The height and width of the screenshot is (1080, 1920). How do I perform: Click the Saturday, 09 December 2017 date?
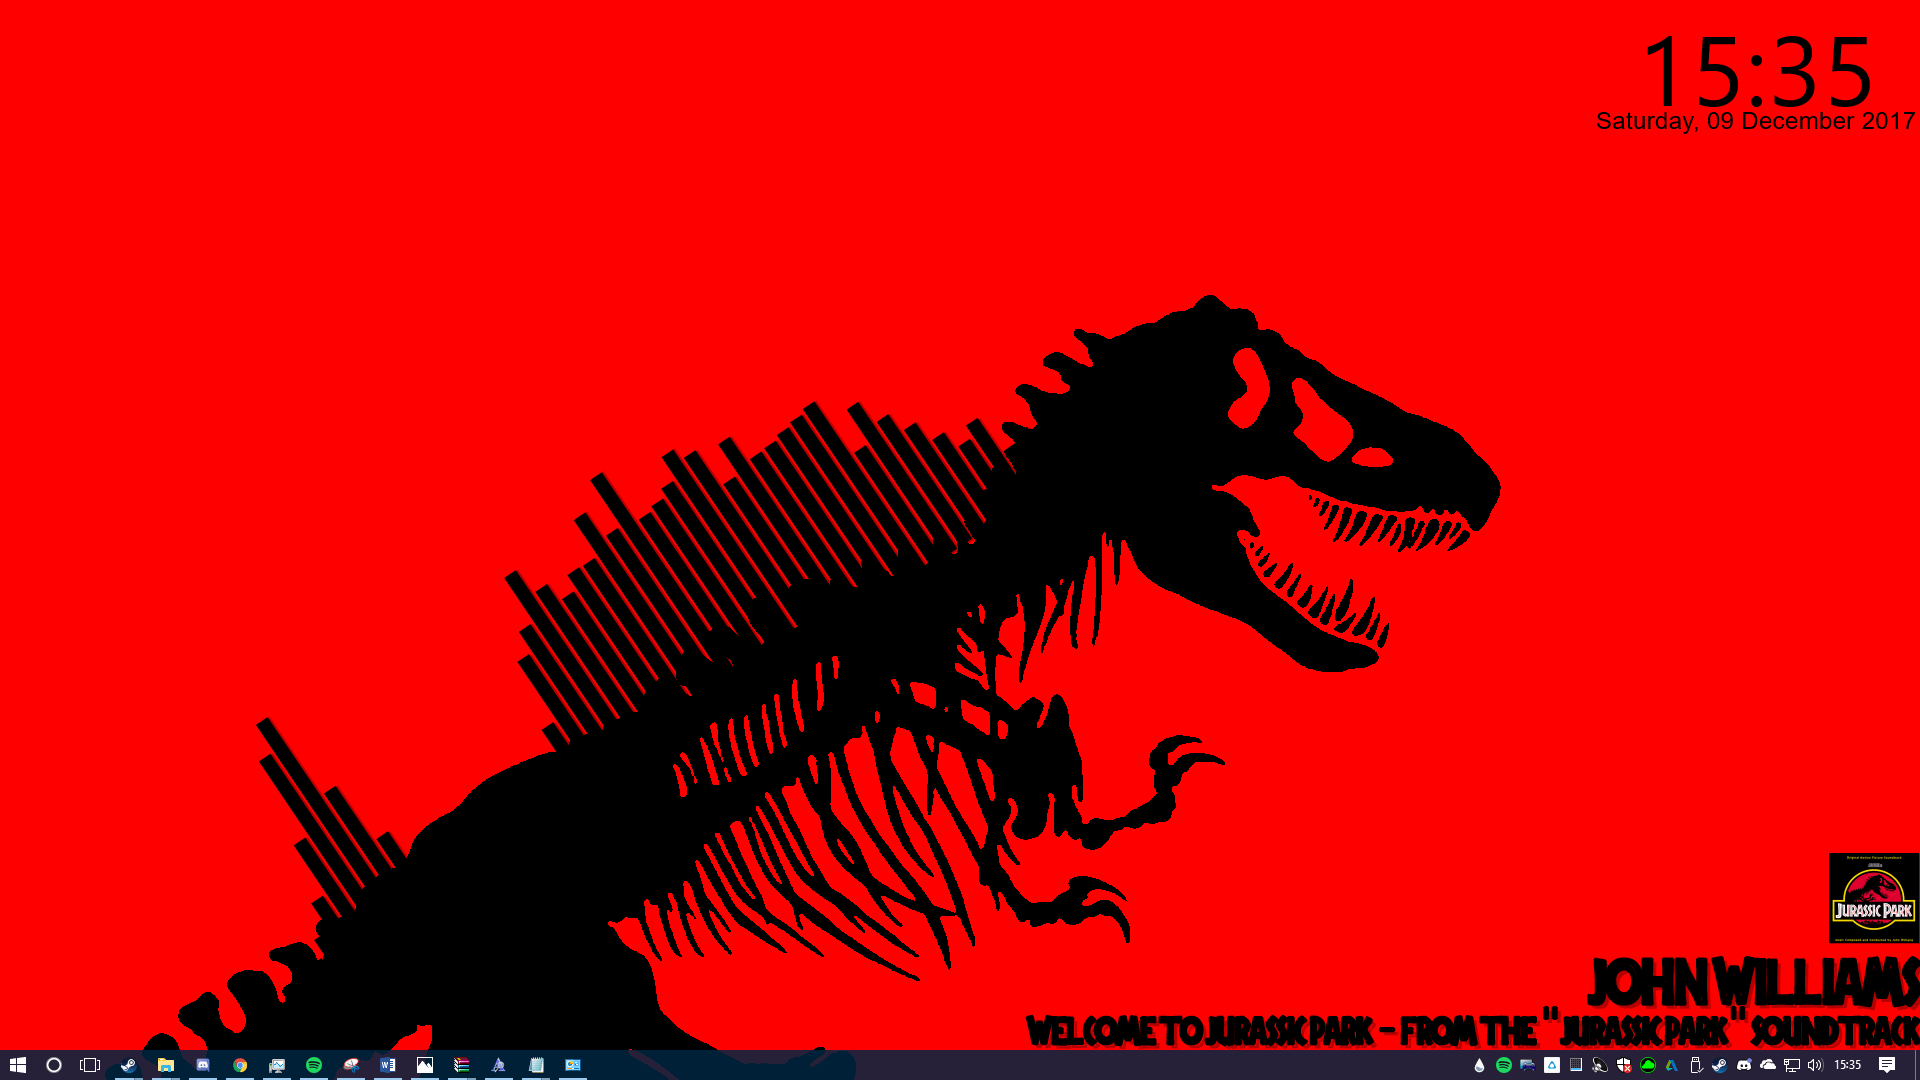tap(1756, 121)
